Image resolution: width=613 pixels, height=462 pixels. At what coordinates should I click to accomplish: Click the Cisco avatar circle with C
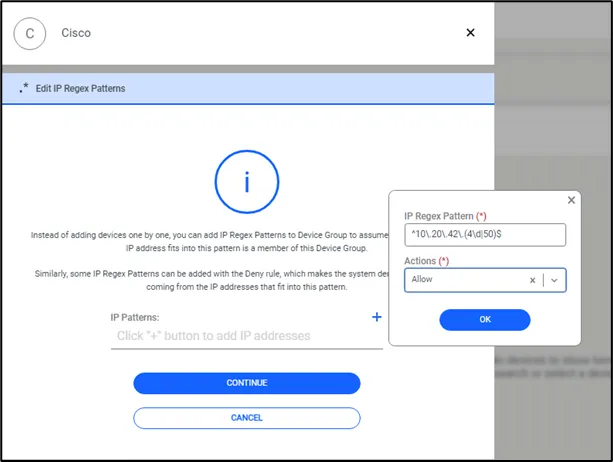pos(30,34)
